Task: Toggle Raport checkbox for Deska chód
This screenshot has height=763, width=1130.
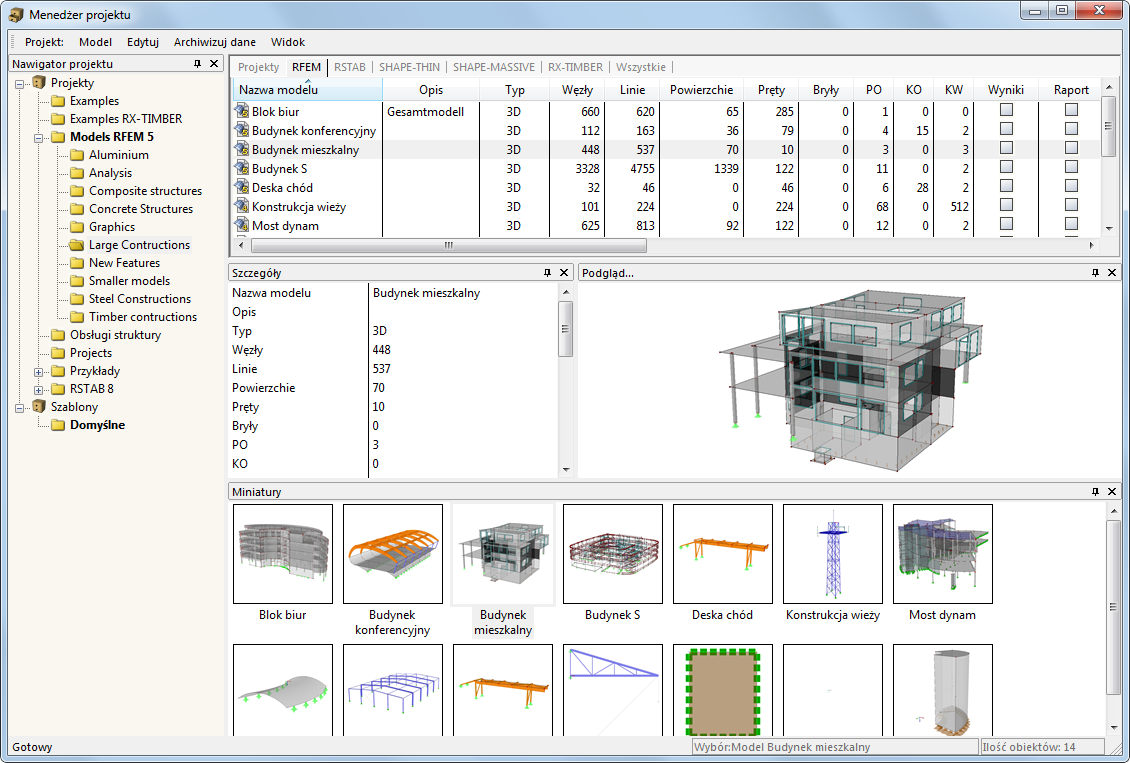Action: [x=1072, y=185]
